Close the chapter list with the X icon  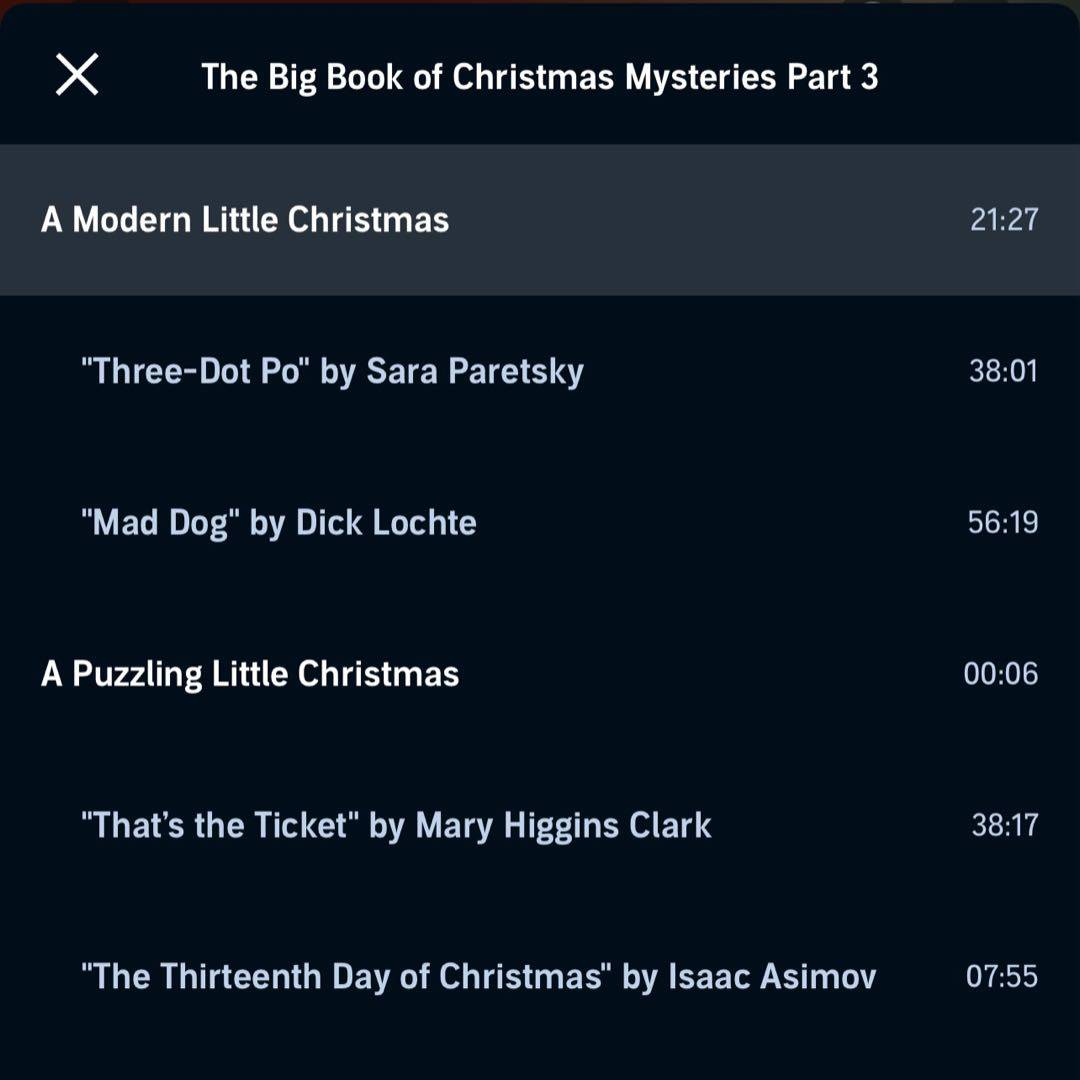coord(77,75)
